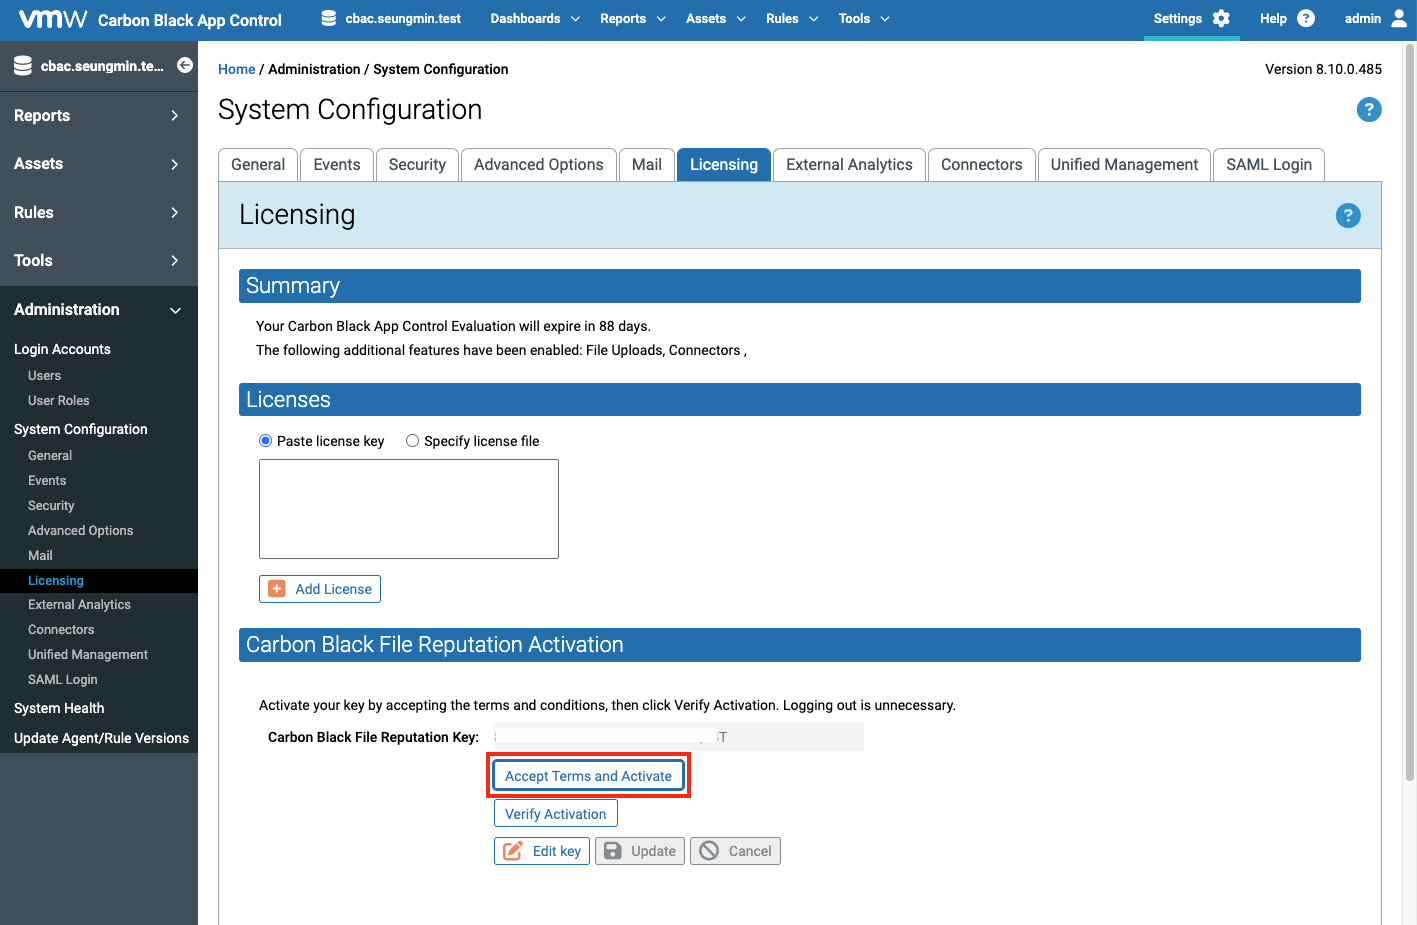Image resolution: width=1417 pixels, height=925 pixels.
Task: Open the Dashboards dropdown menu
Action: tap(535, 18)
